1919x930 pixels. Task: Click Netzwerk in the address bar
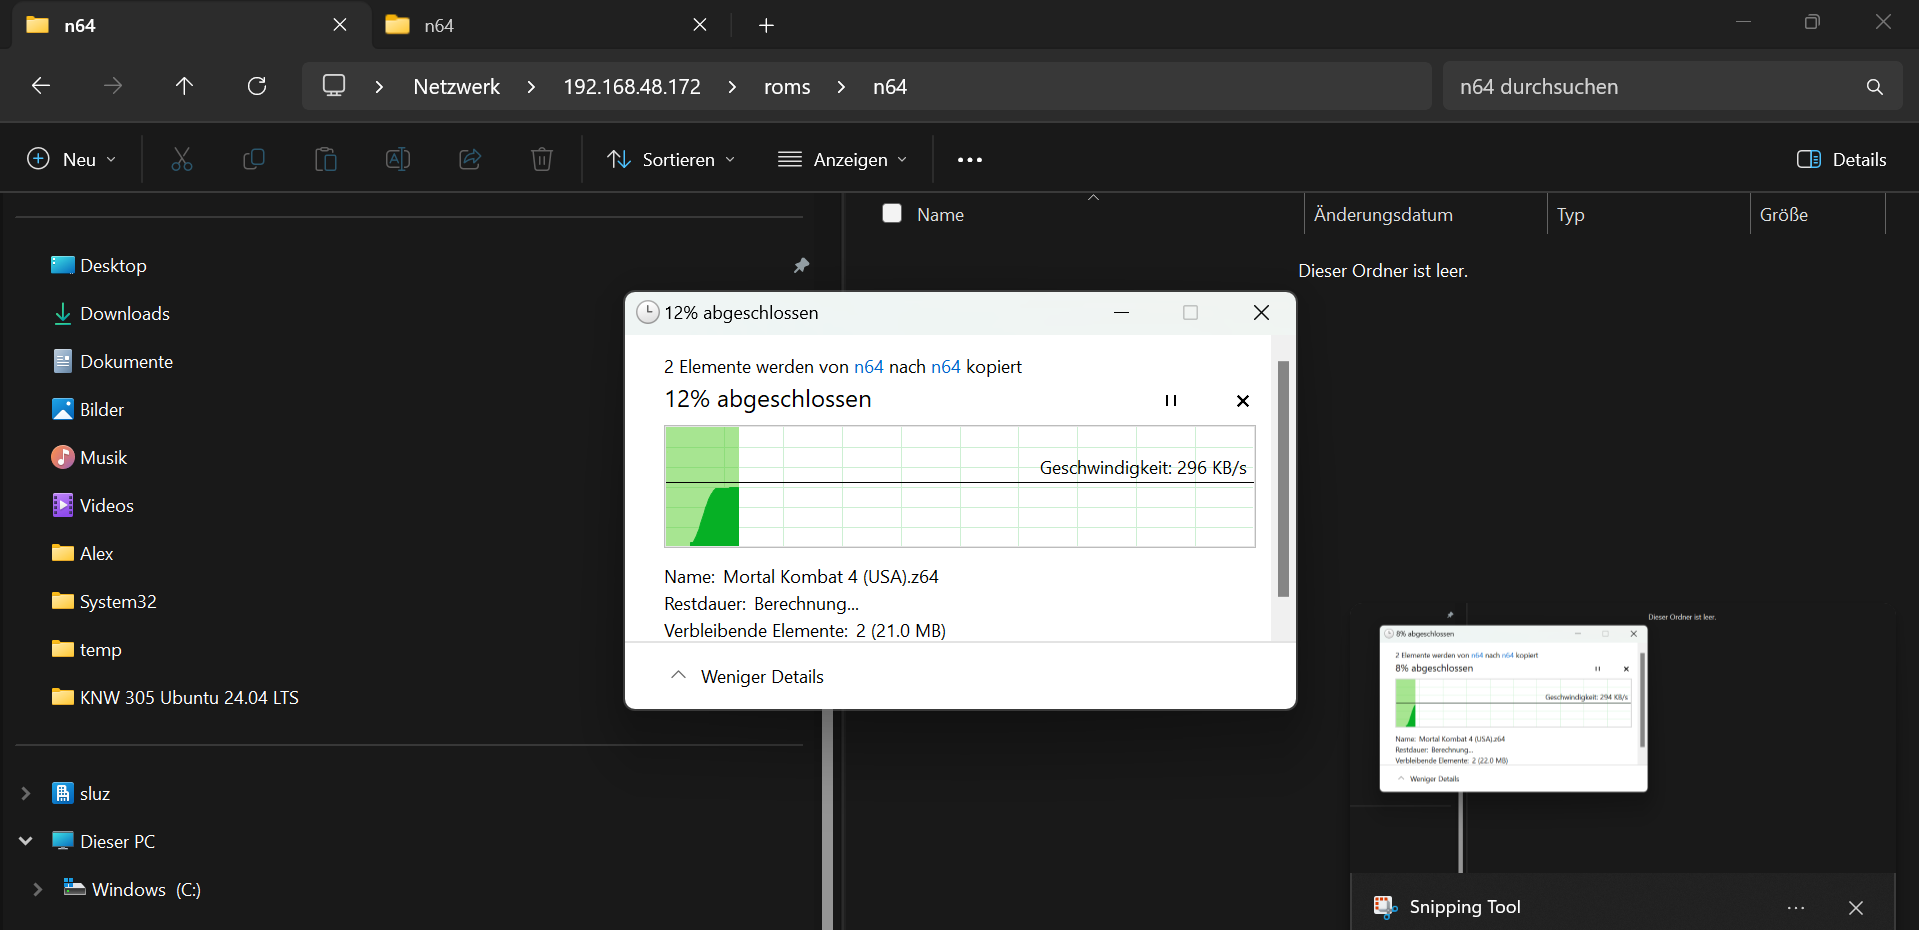point(457,87)
